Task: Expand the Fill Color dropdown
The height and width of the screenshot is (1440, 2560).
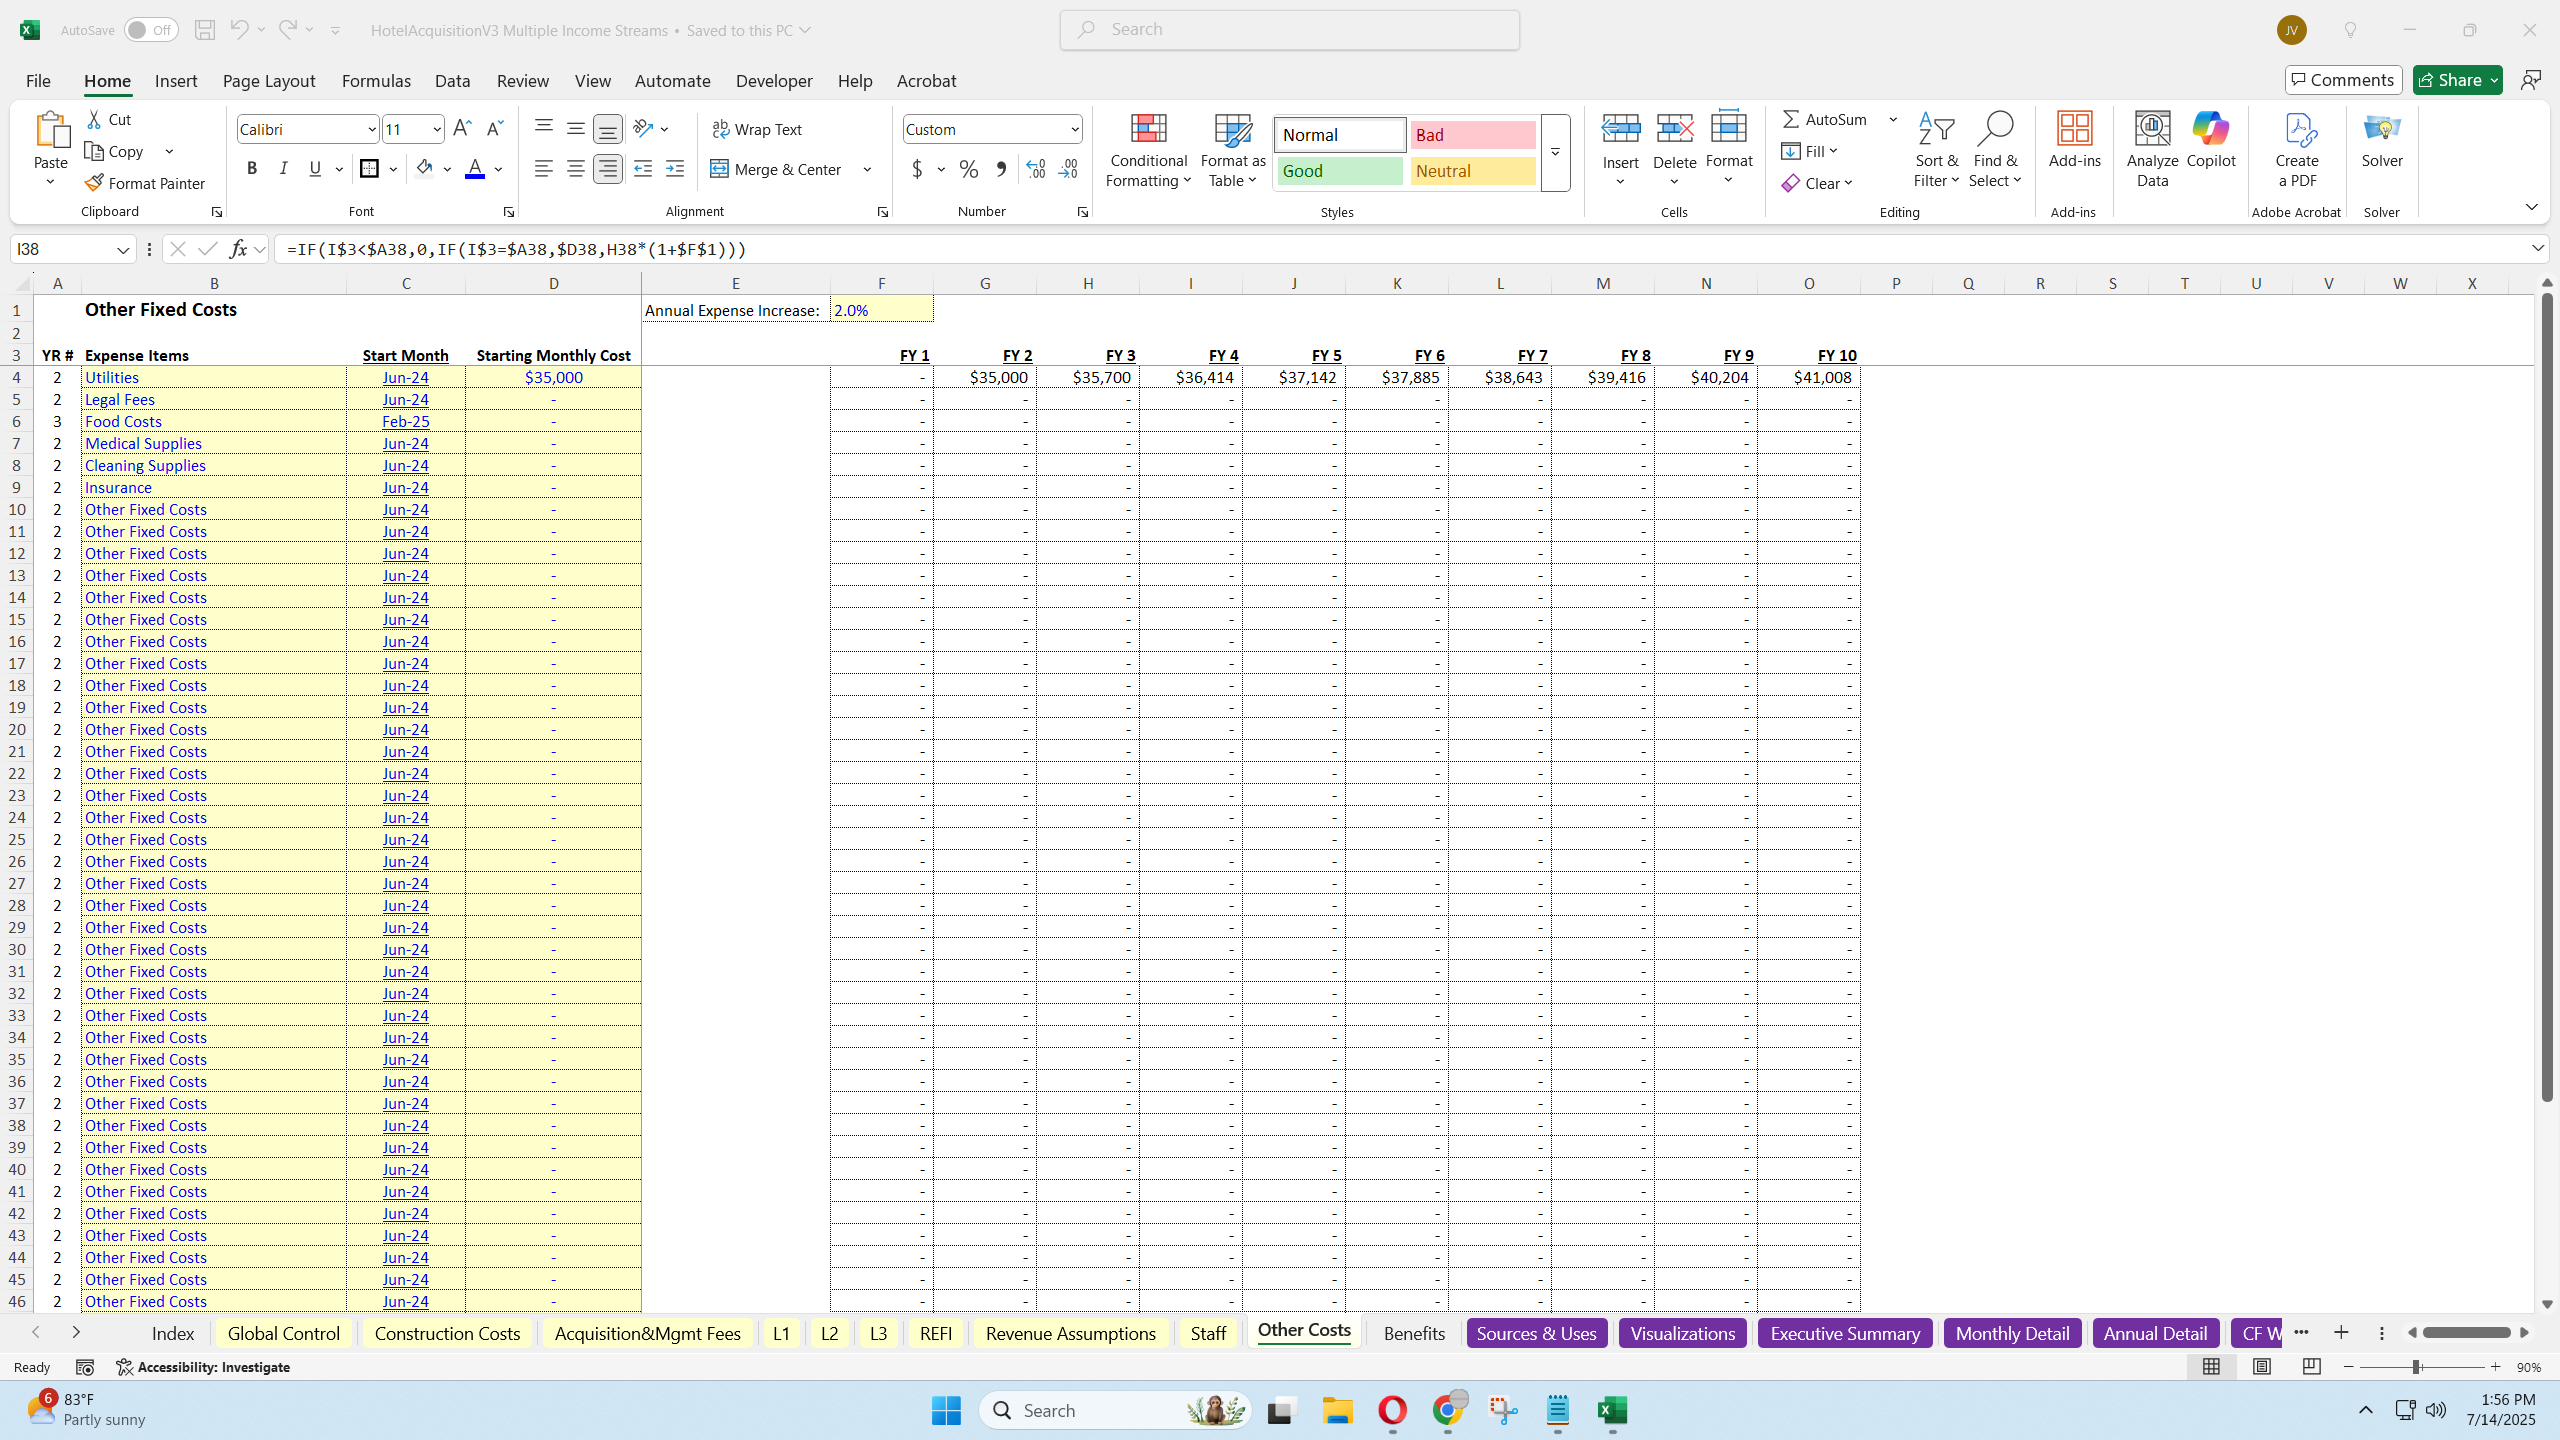Action: [447, 168]
